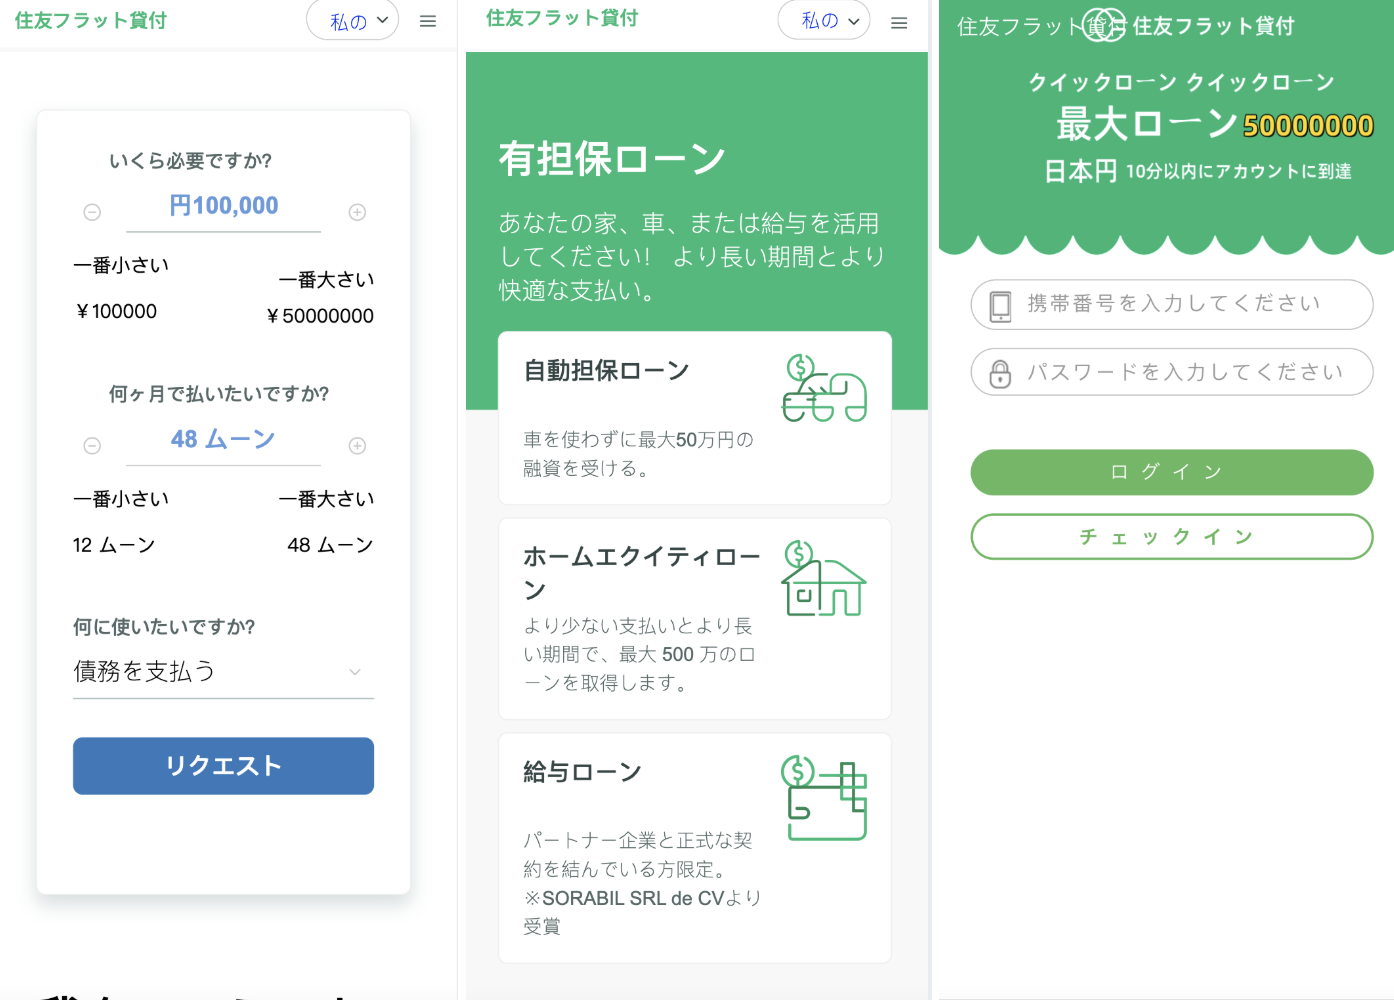Click the 48 ムーン repayment period value
This screenshot has height=1000, width=1394.
[x=223, y=439]
